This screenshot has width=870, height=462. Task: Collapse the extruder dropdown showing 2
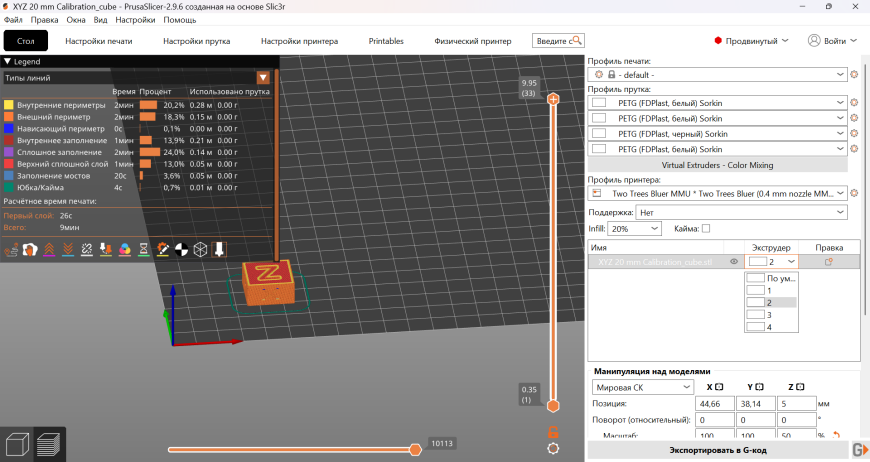tap(771, 262)
